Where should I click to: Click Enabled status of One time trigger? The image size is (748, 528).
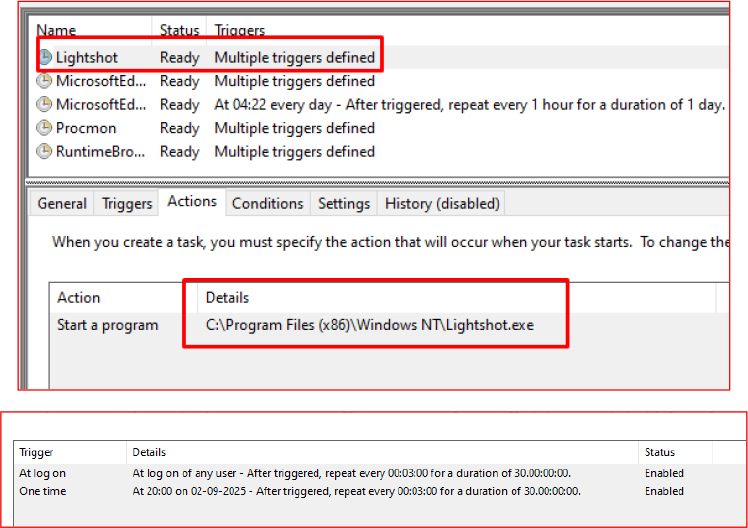pyautogui.click(x=664, y=491)
